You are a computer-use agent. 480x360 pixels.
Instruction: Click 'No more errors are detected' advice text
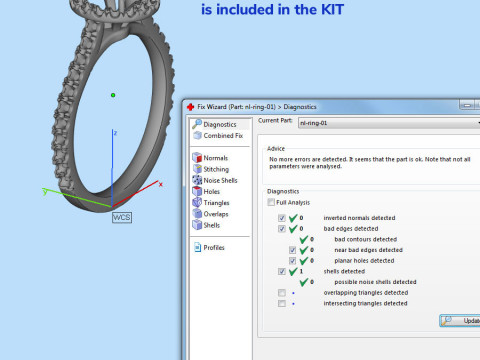[x=370, y=163]
